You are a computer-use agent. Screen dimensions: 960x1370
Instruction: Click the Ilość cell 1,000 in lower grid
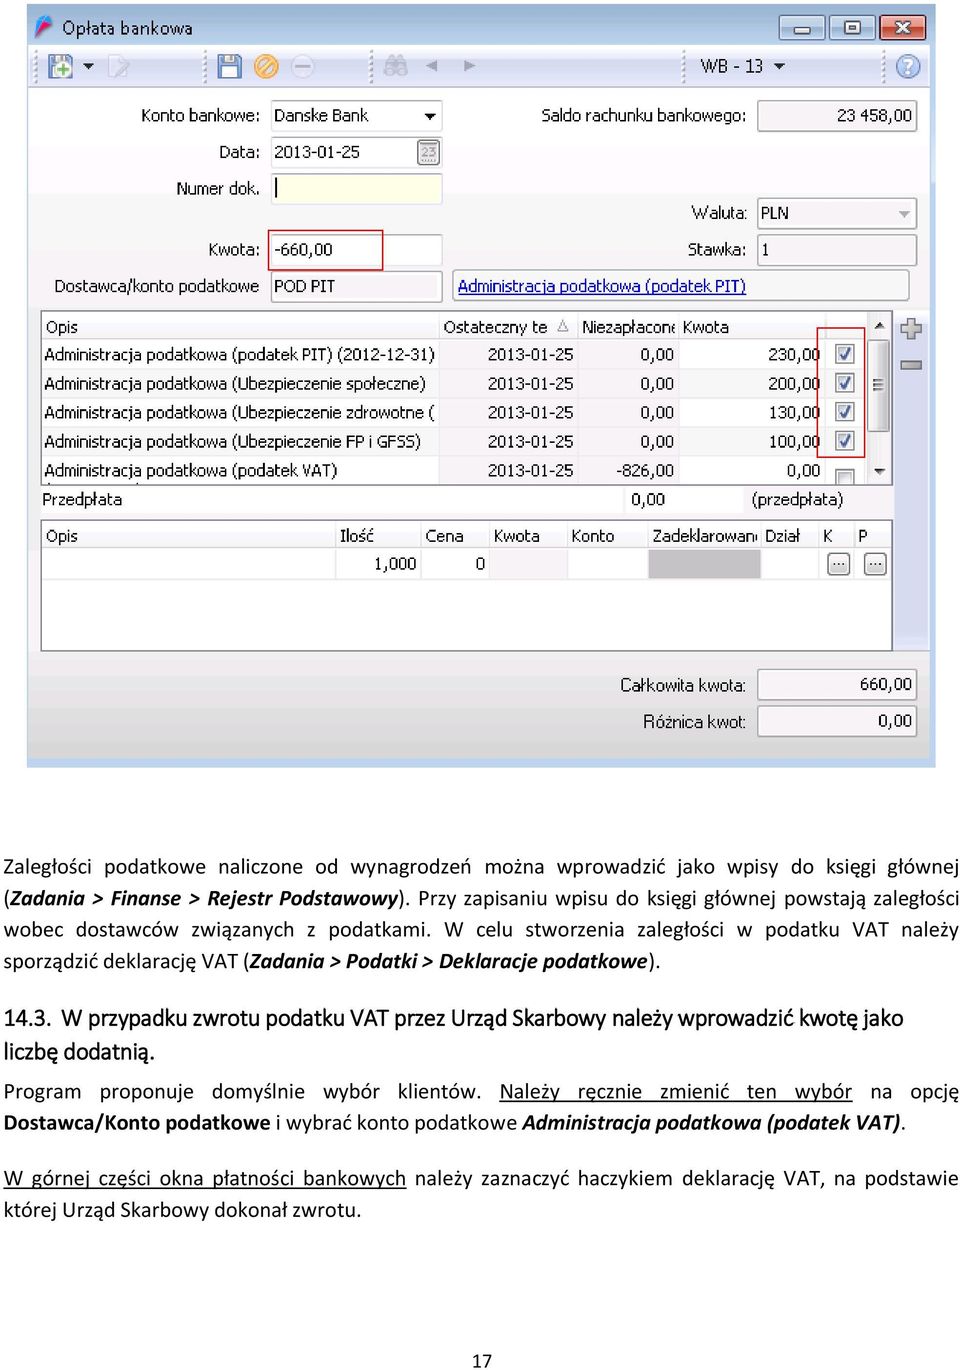pyautogui.click(x=377, y=564)
